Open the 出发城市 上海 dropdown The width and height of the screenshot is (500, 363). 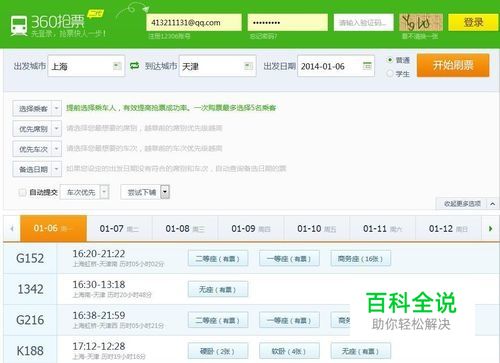coord(86,66)
